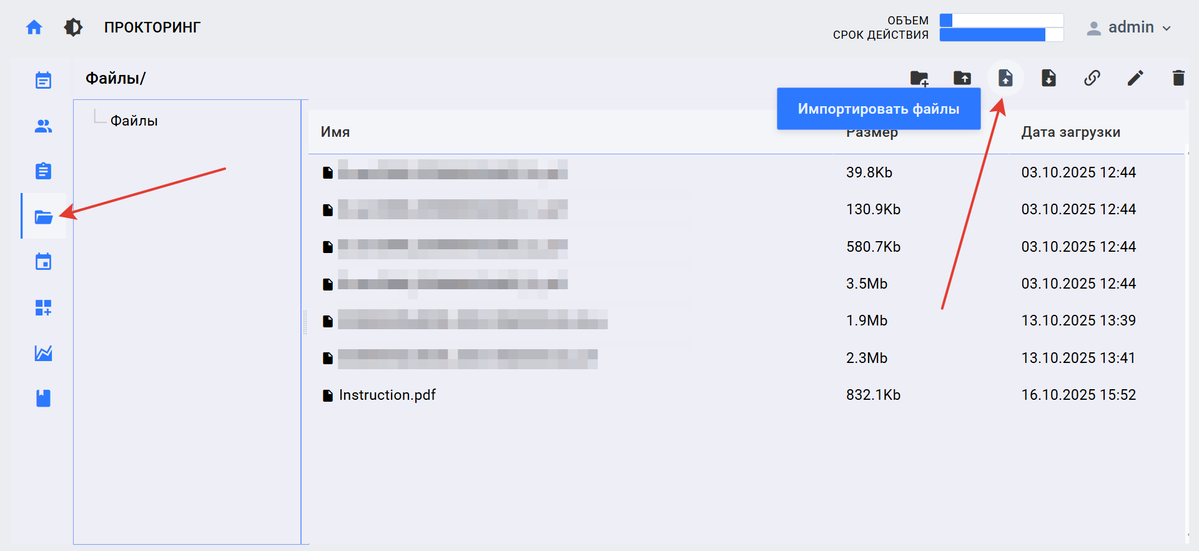
Task: Open the statistics chart sidebar icon
Action: pyautogui.click(x=43, y=353)
